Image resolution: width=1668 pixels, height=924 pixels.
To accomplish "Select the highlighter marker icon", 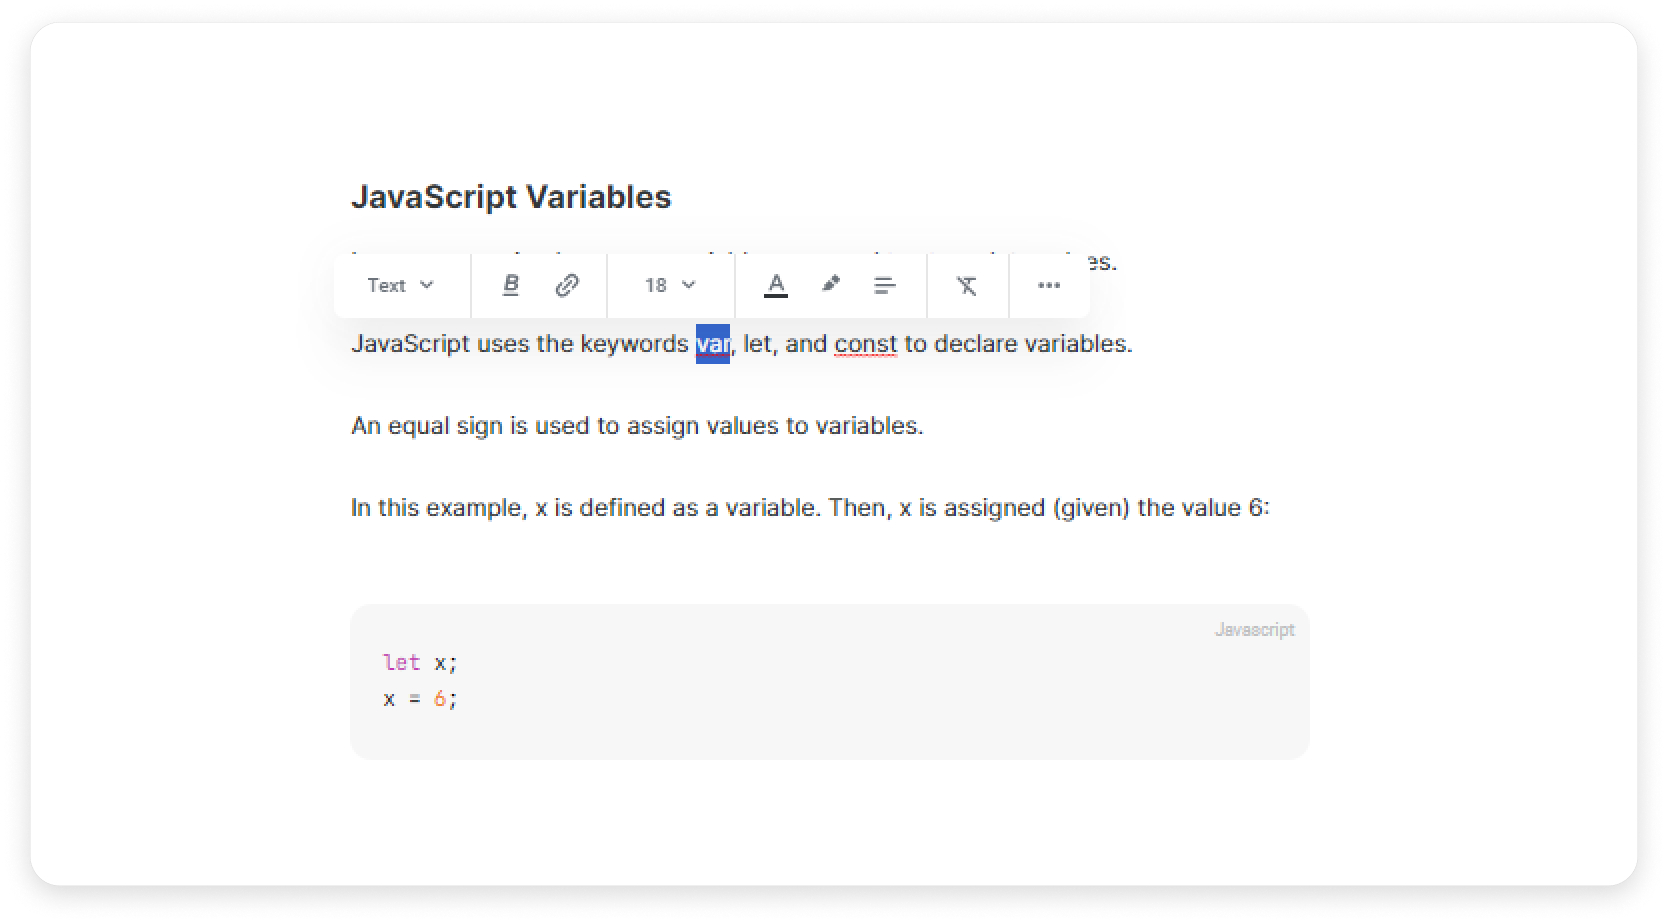I will point(830,285).
